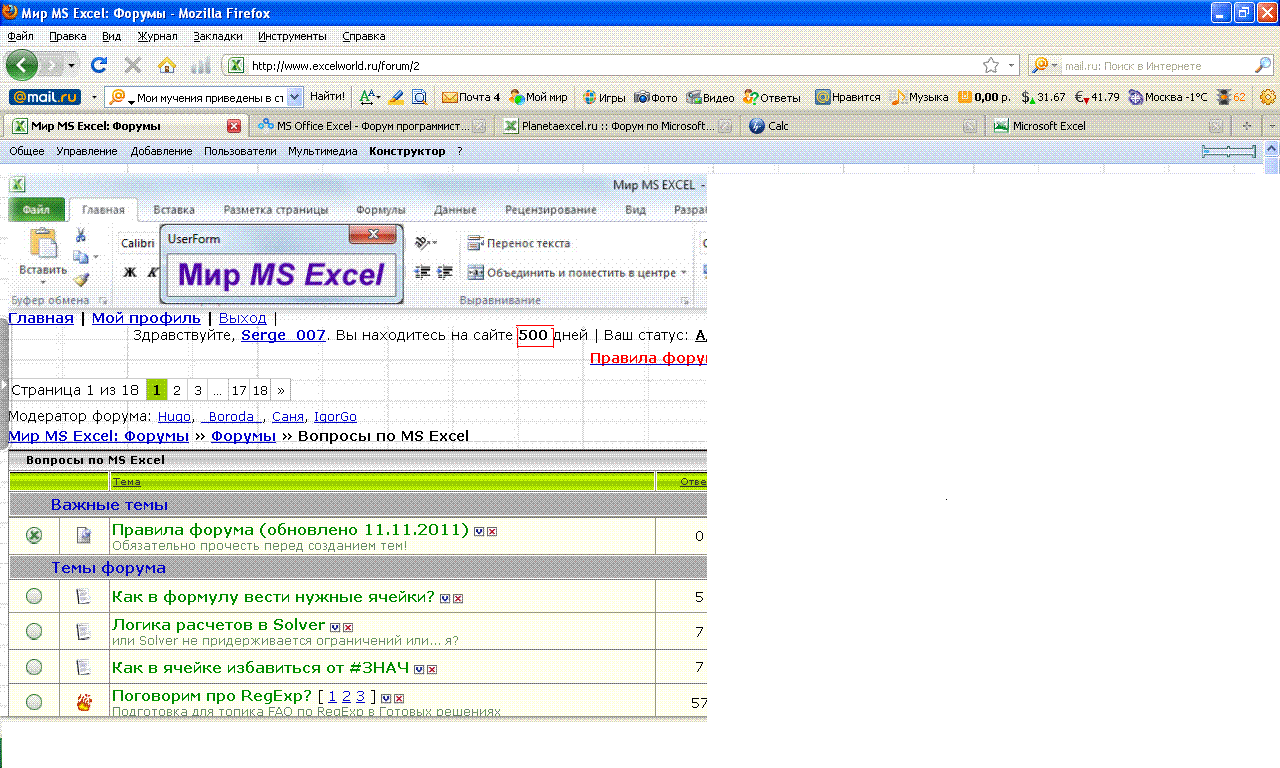Image resolution: width=1280 pixels, height=768 pixels.
Task: Open moderator Hugo's profile link
Action: click(174, 416)
